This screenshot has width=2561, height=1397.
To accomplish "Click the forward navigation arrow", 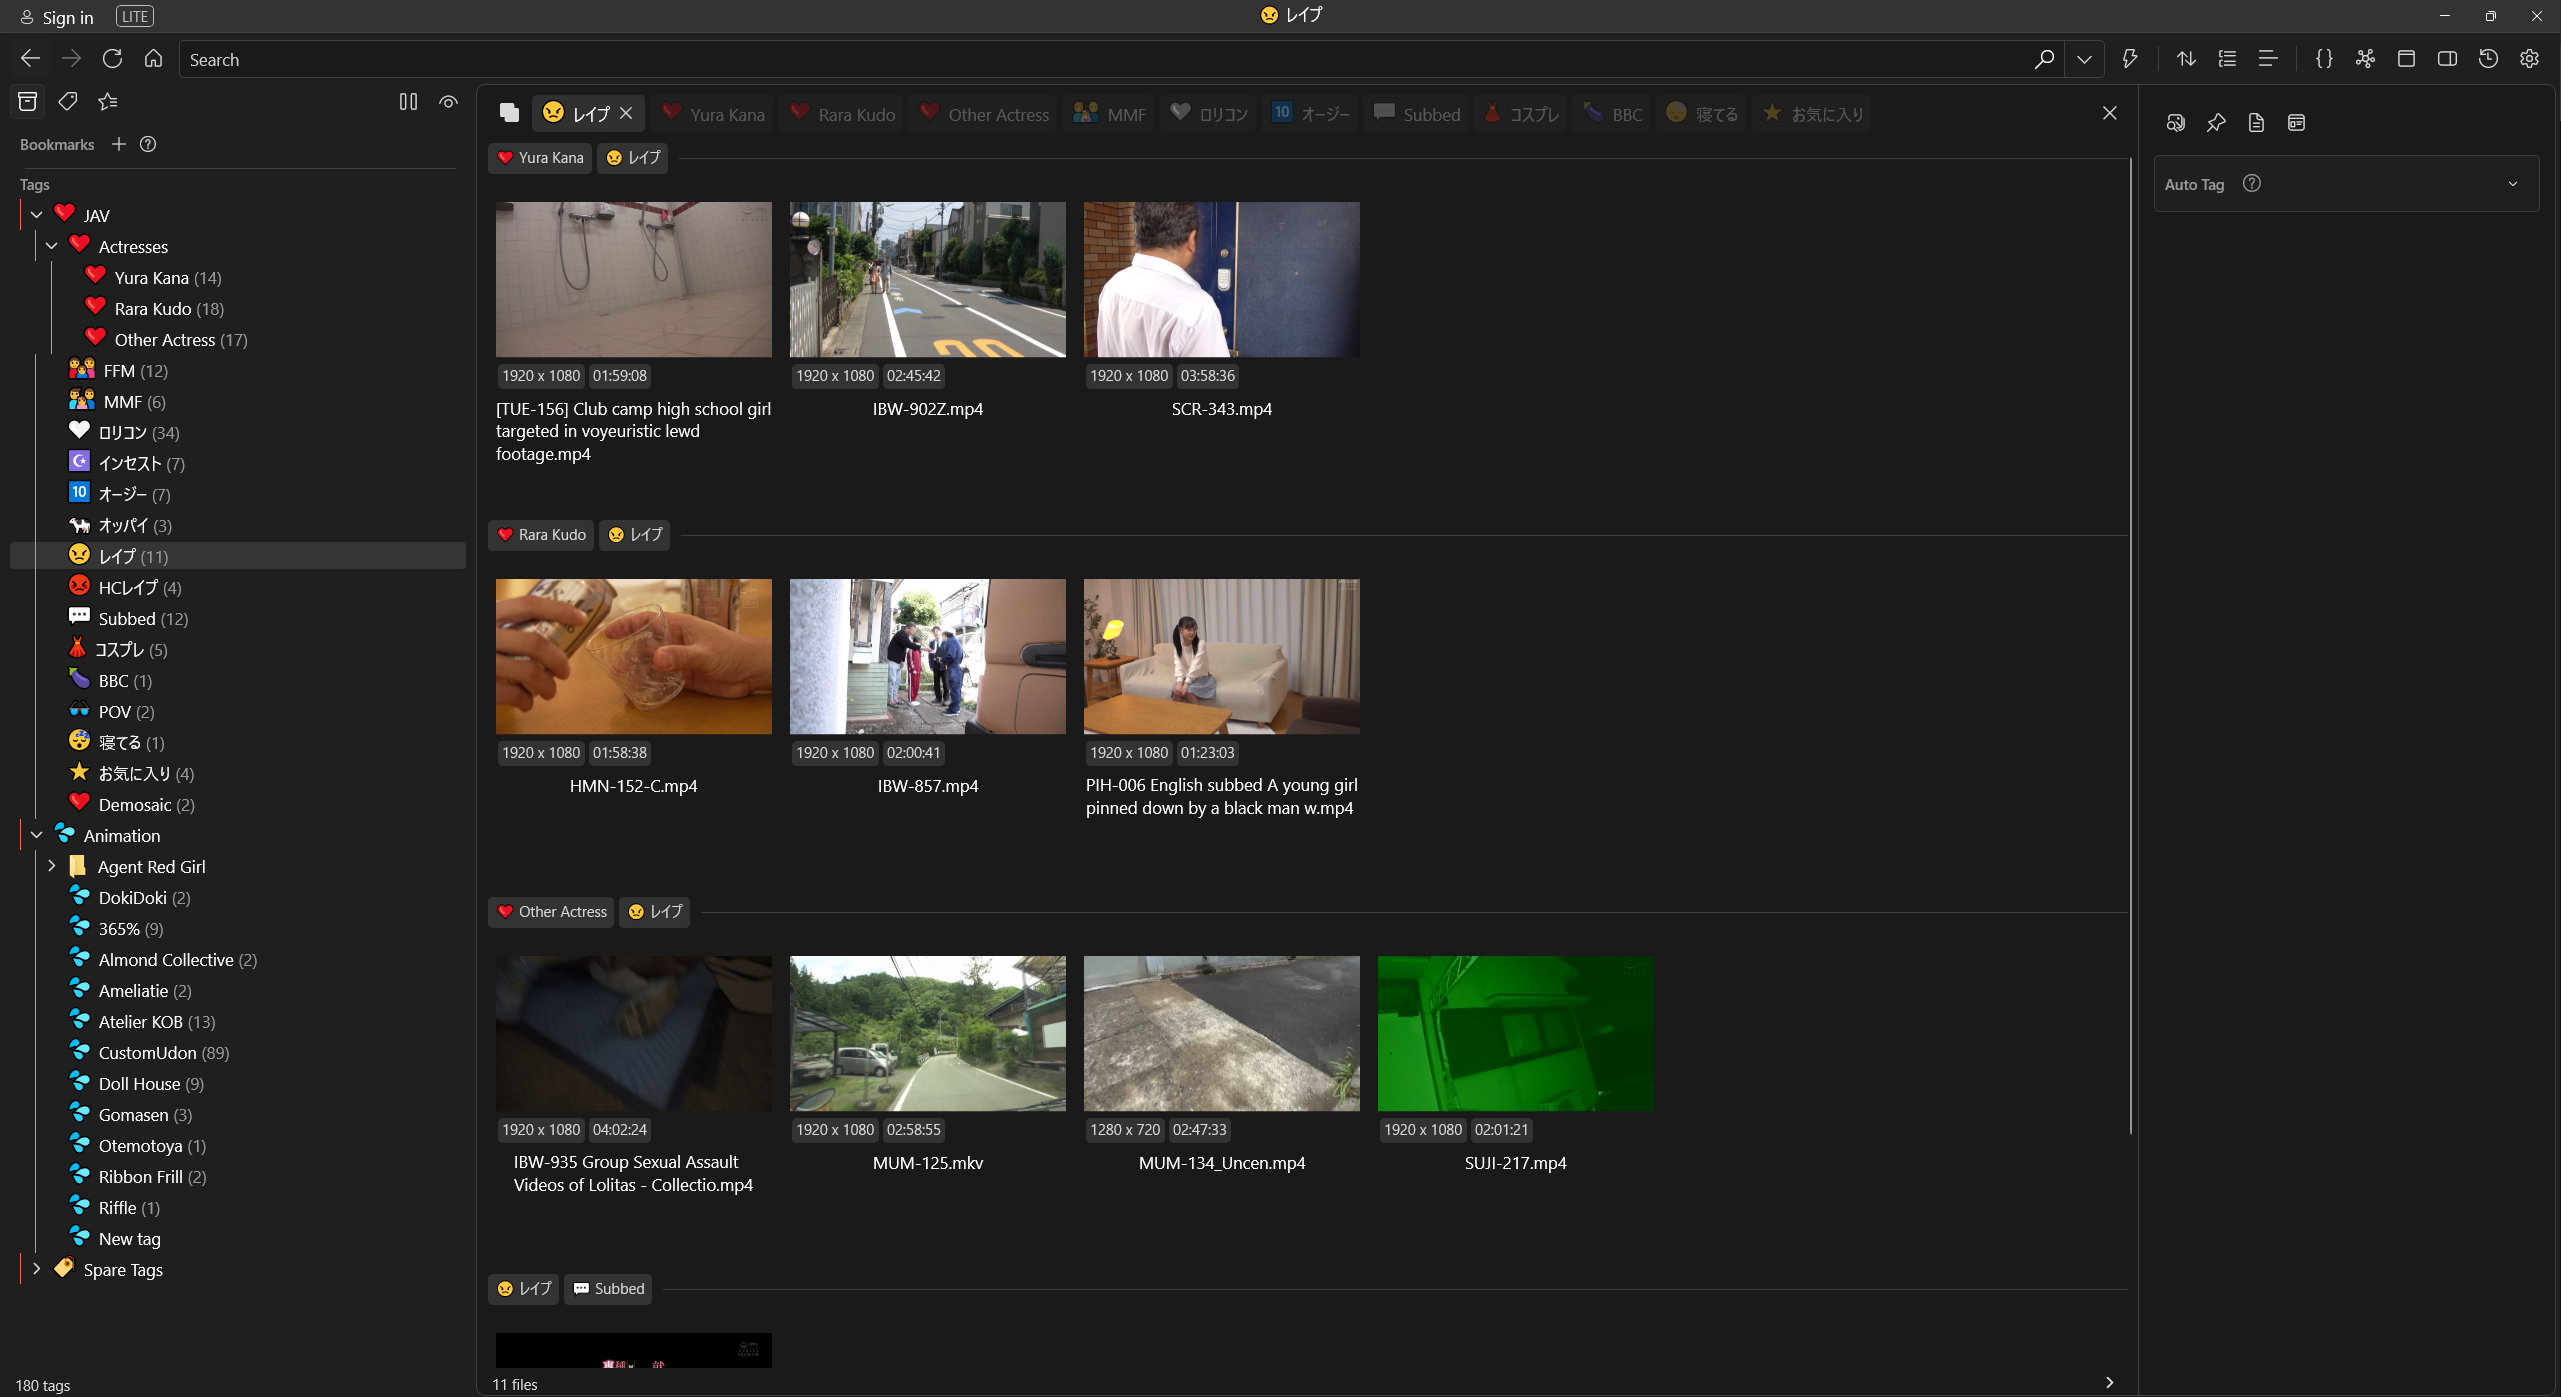I will (x=71, y=59).
